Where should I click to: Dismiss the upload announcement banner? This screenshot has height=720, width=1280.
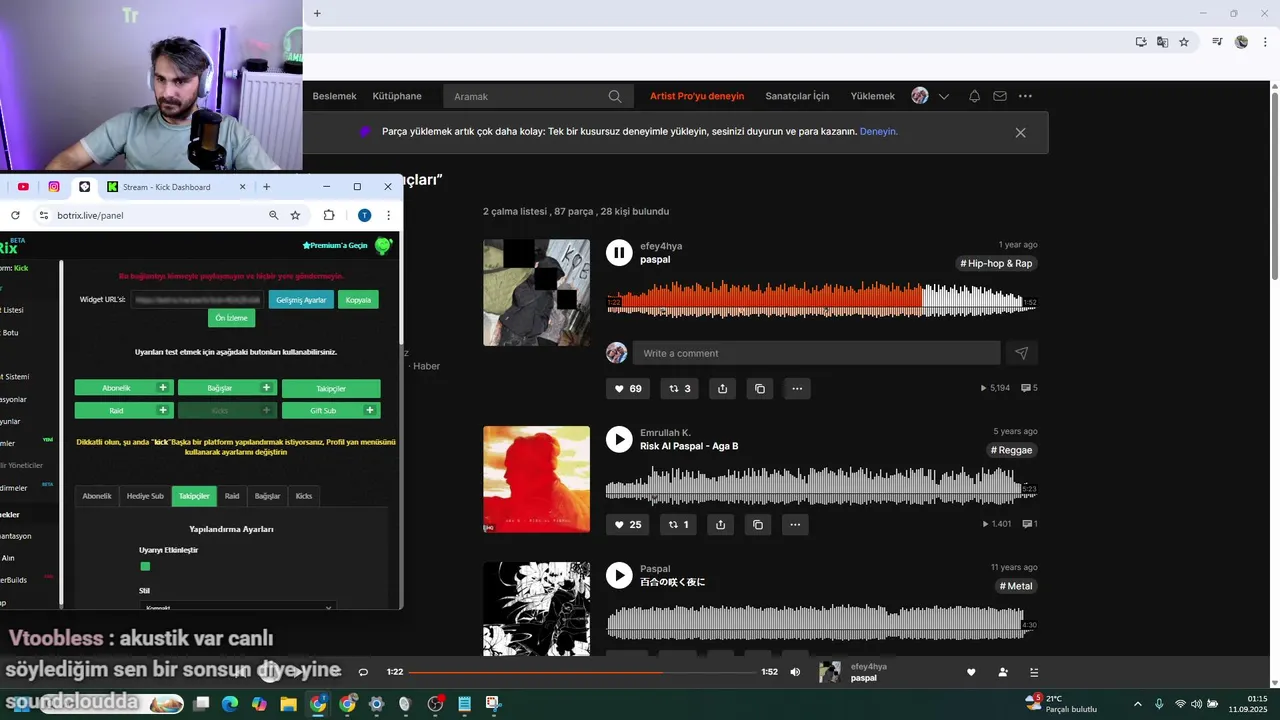[1020, 132]
